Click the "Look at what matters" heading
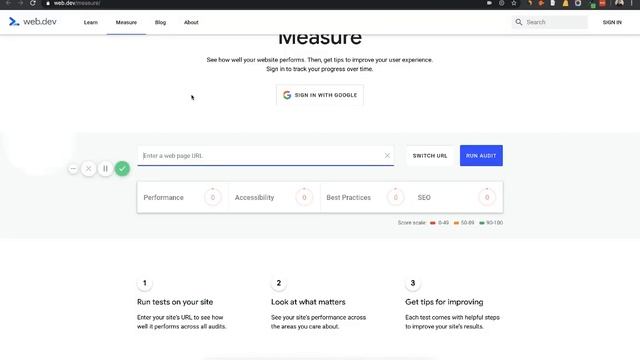This screenshot has width=640, height=360. tap(308, 302)
